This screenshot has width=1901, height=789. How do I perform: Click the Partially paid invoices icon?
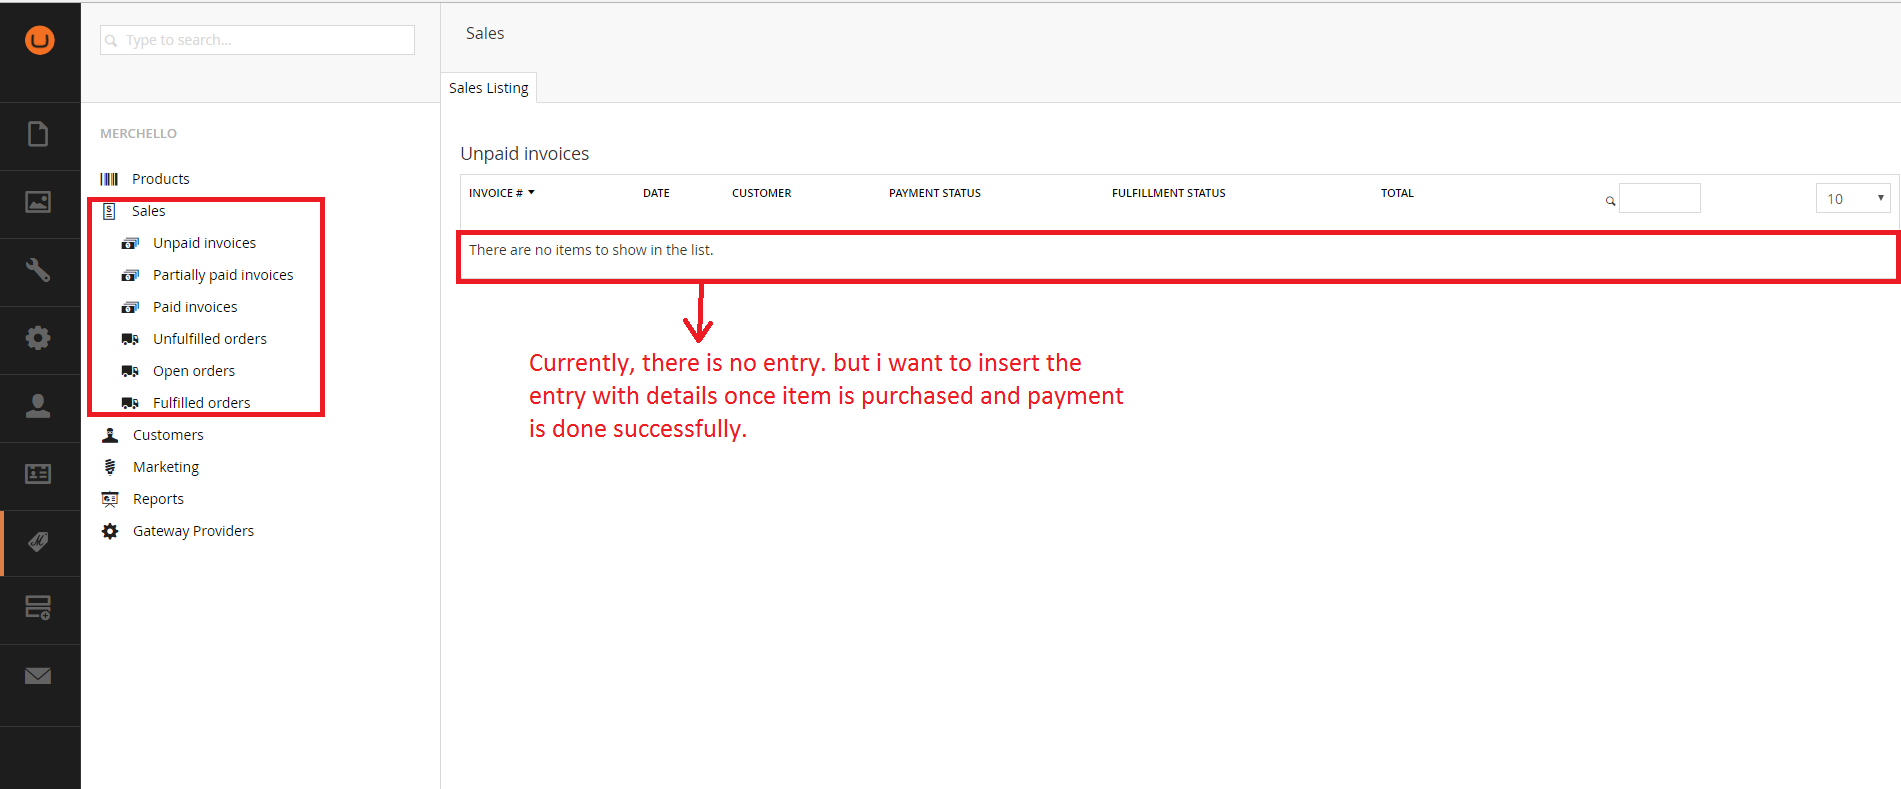(130, 275)
